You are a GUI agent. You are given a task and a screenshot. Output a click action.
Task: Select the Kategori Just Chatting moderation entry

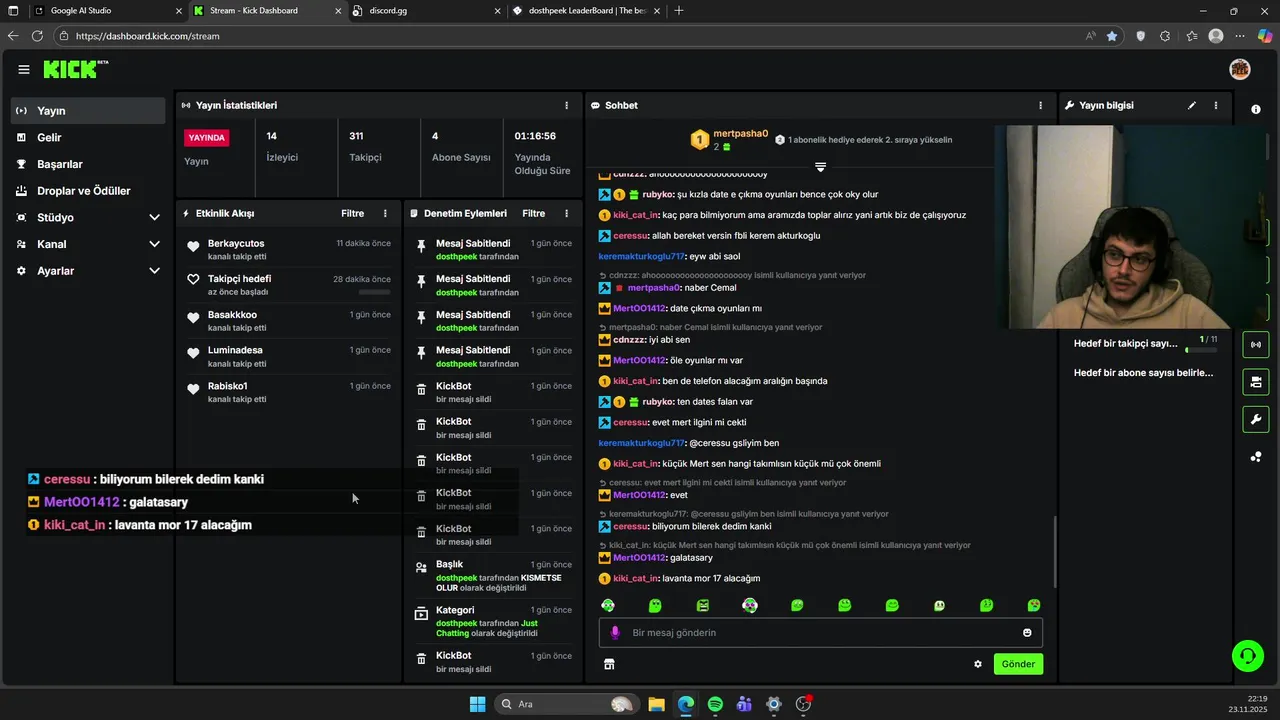[494, 621]
